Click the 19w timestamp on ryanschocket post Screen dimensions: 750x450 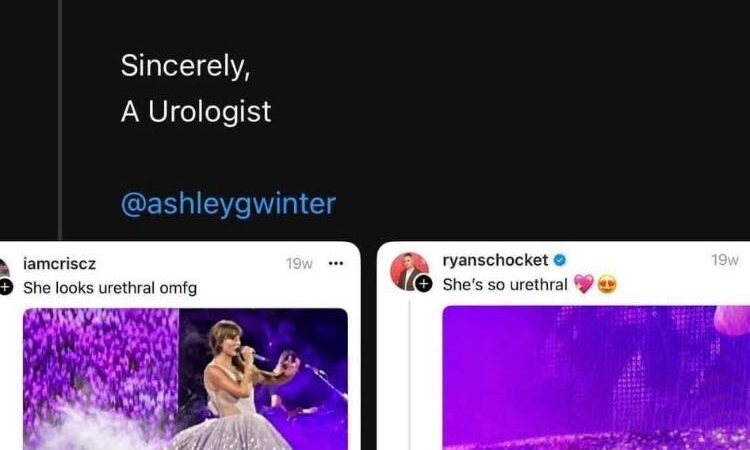(x=725, y=260)
